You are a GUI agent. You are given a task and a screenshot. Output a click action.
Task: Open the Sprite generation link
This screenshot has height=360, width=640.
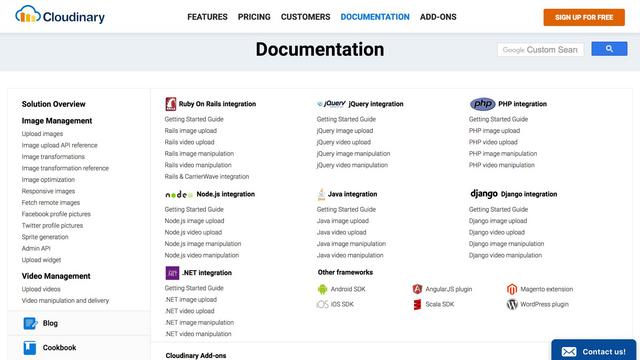45,237
